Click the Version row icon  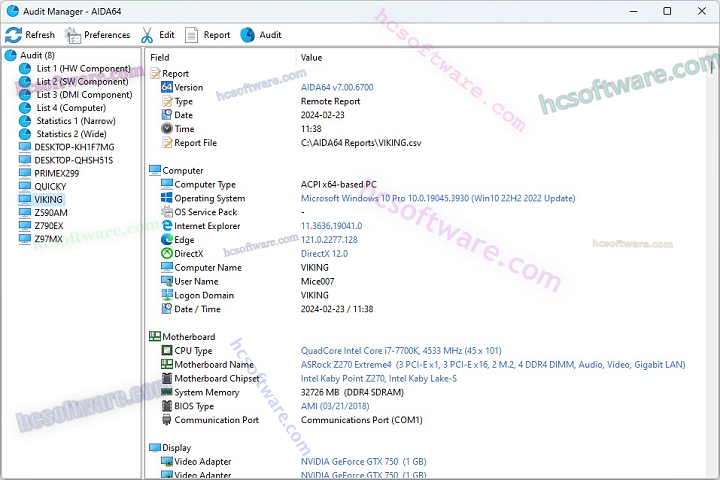coord(167,87)
